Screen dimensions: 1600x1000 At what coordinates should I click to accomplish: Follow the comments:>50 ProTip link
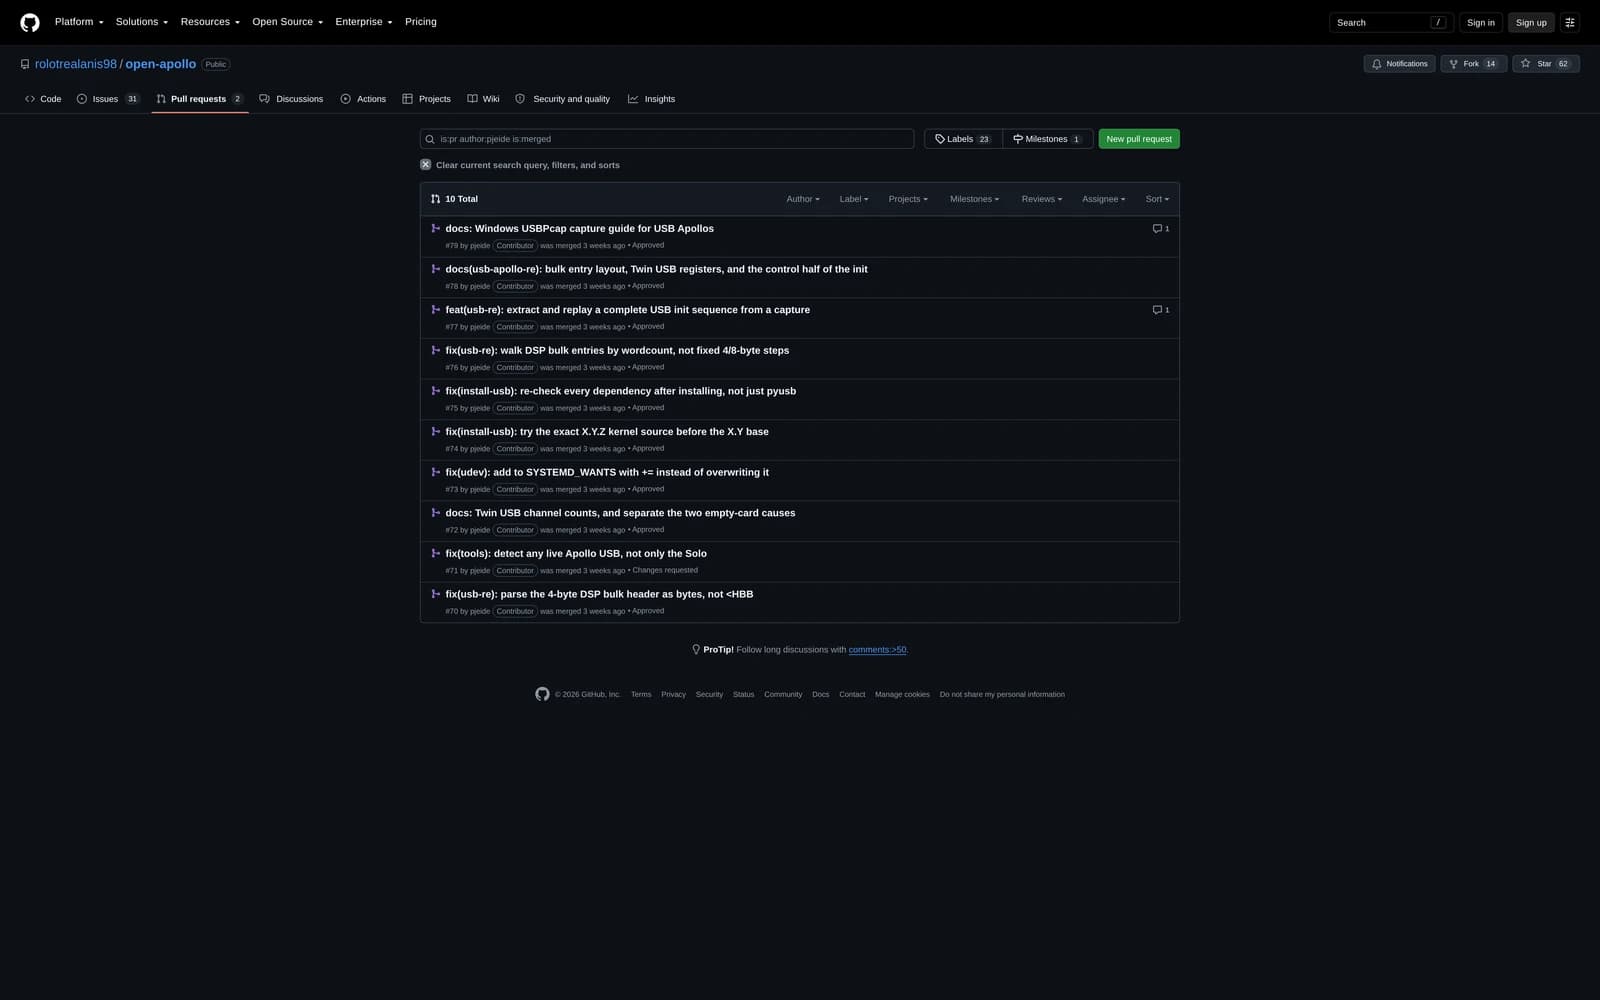tap(877, 650)
